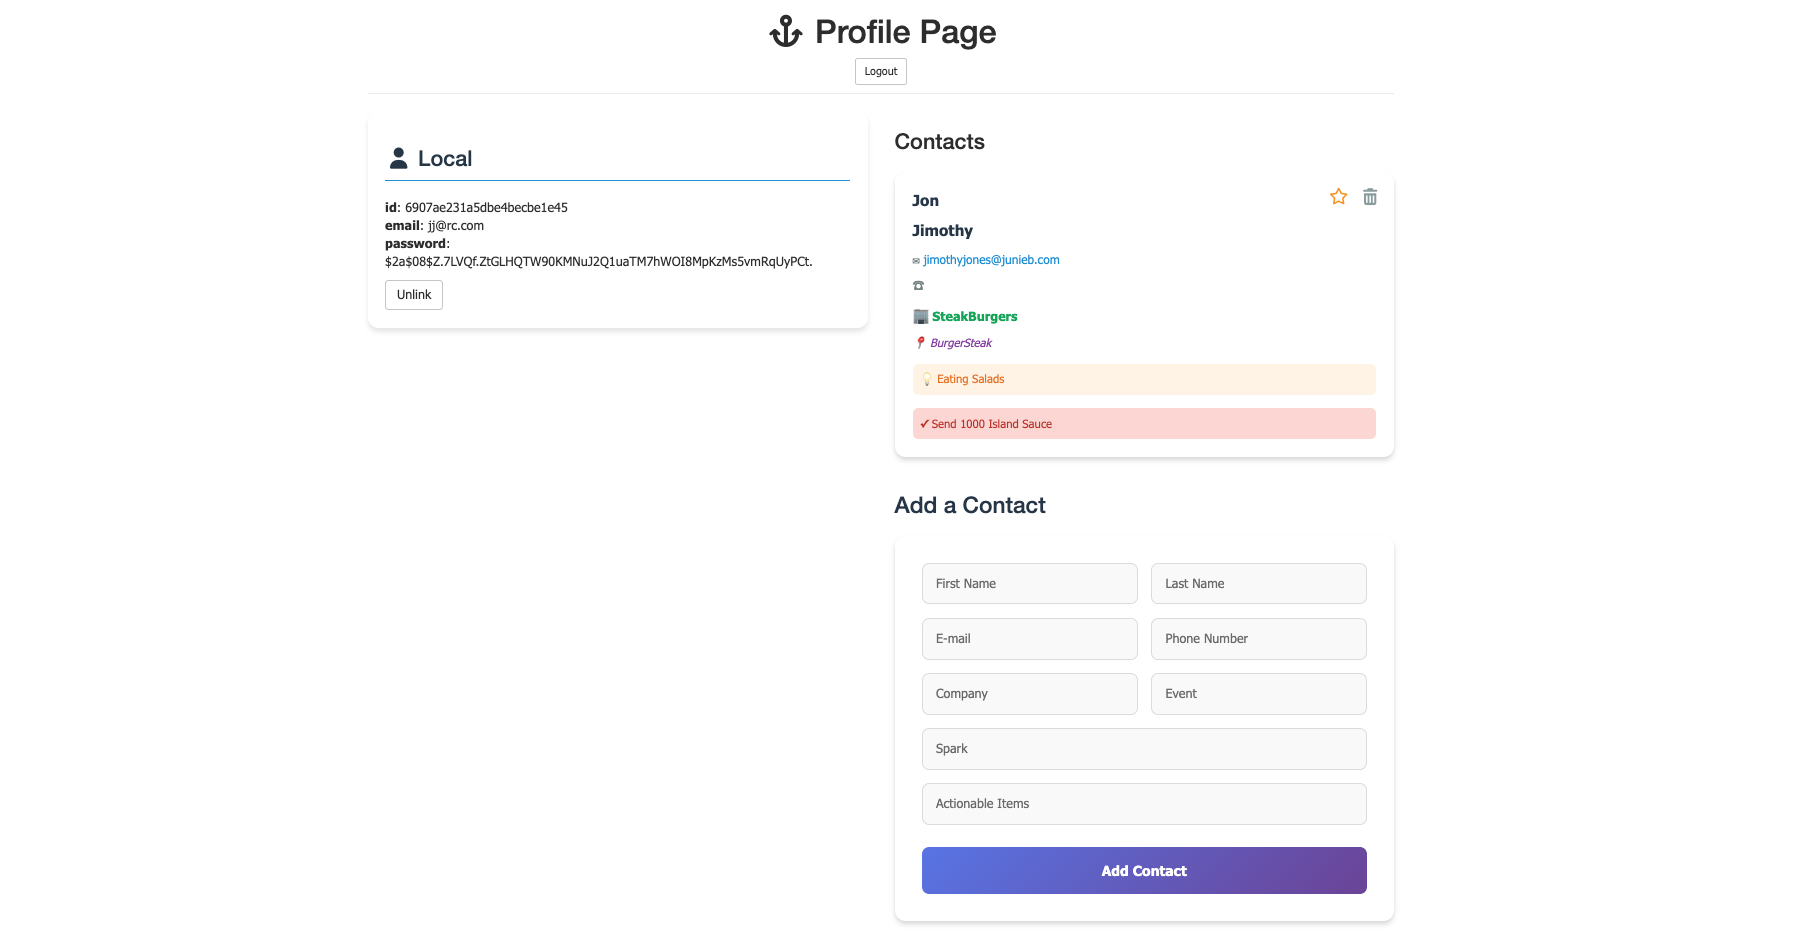This screenshot has width=1795, height=952.
Task: Open the jimothyjones@junieb.com email link
Action: point(991,259)
